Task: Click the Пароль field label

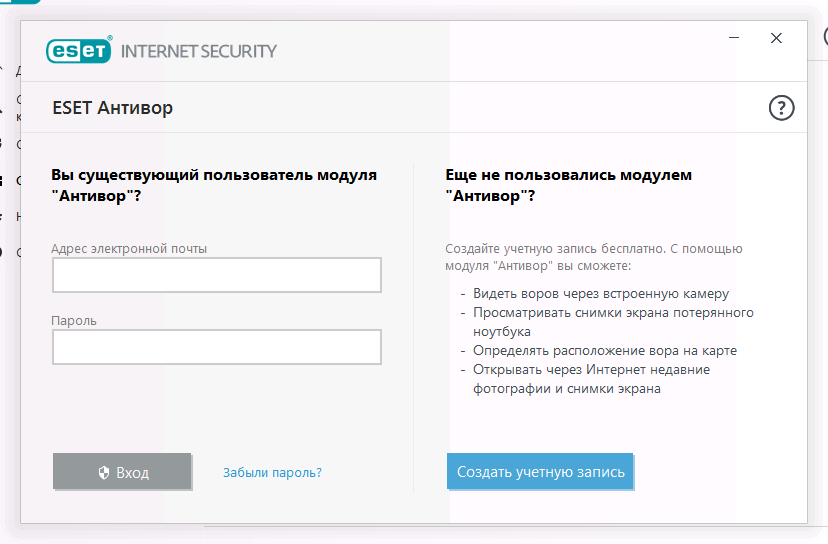Action: (74, 320)
